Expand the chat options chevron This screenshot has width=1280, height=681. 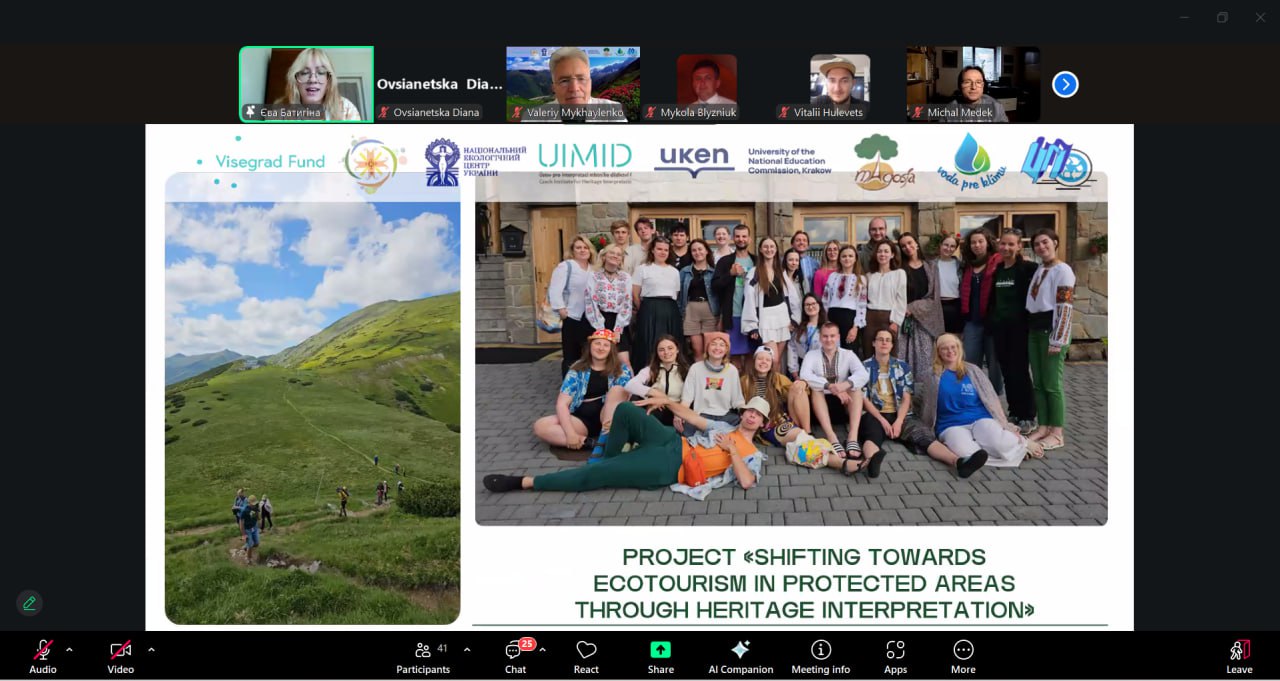pos(542,650)
